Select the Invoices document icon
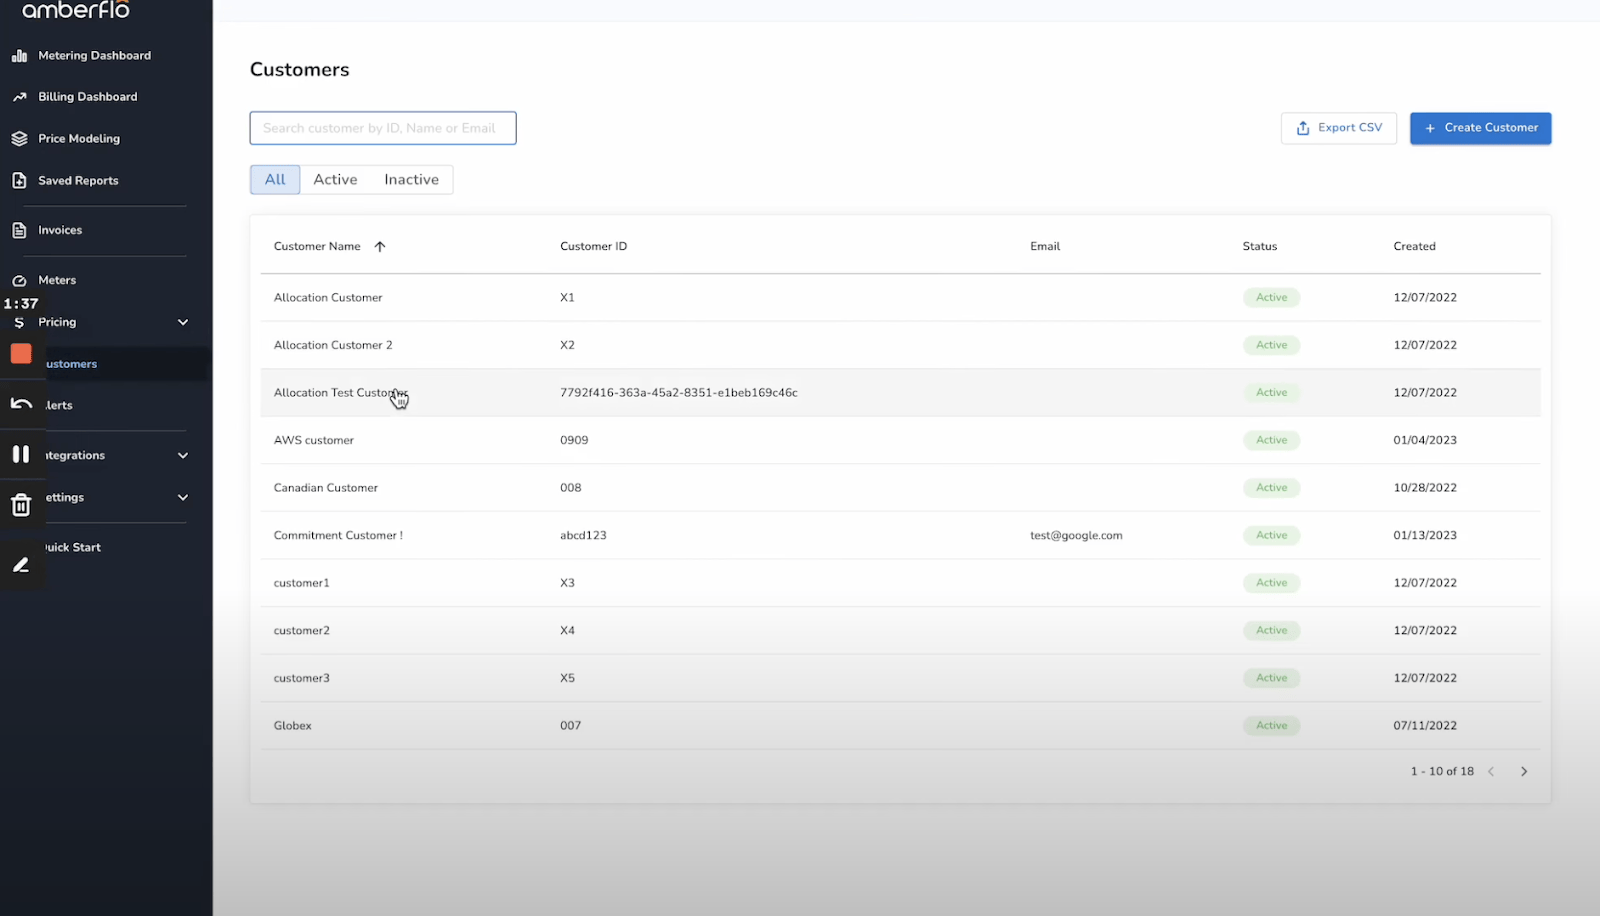This screenshot has height=916, width=1600. click(x=19, y=229)
